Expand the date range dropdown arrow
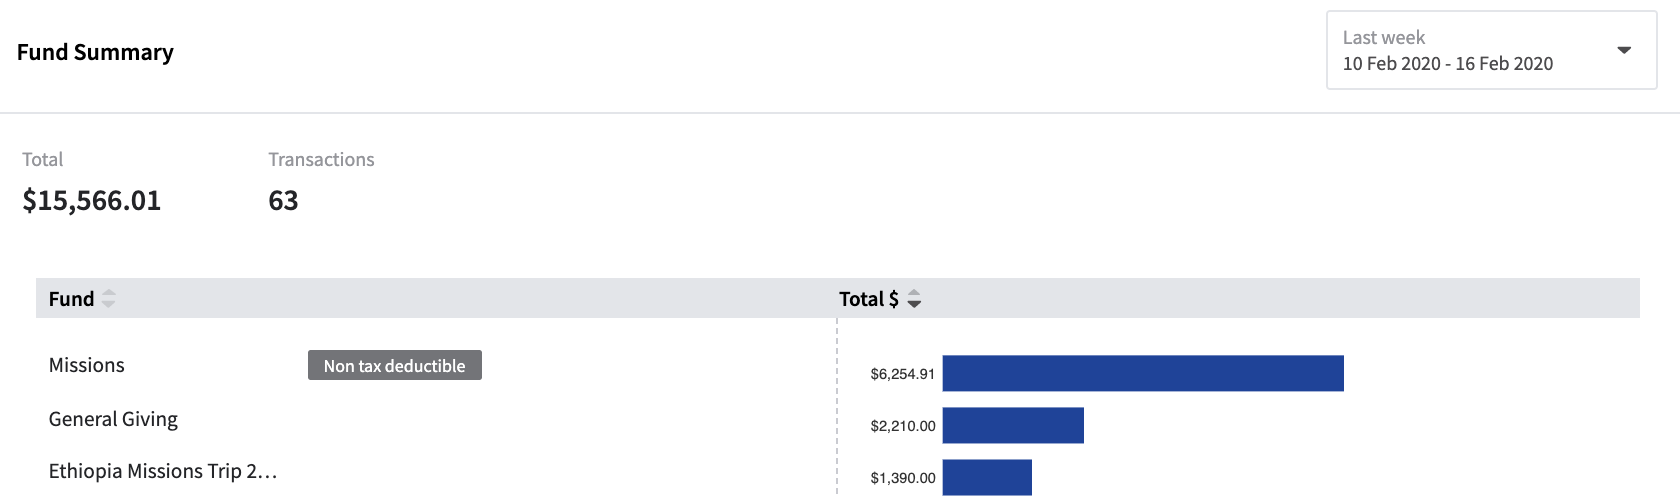 [1624, 50]
